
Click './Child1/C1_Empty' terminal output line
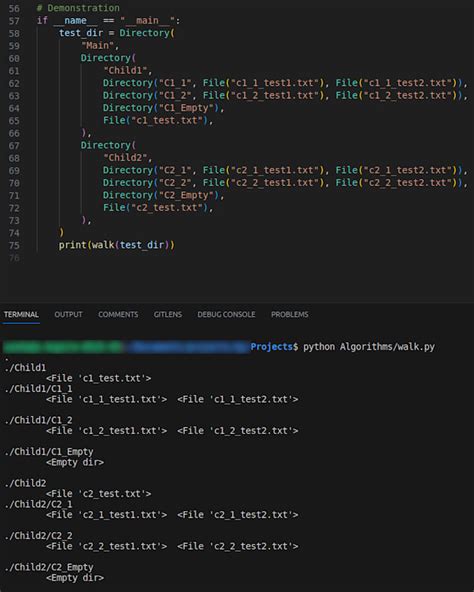click(x=49, y=452)
